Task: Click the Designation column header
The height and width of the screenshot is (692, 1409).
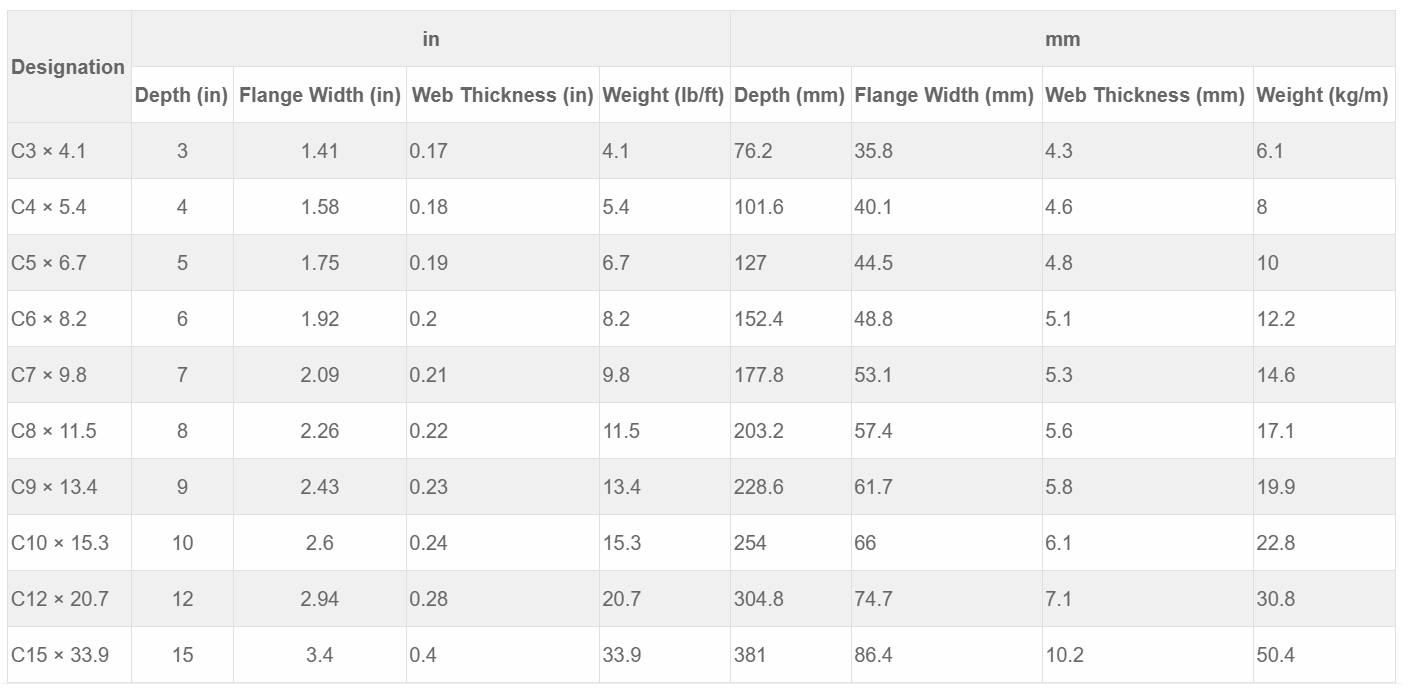Action: point(69,67)
